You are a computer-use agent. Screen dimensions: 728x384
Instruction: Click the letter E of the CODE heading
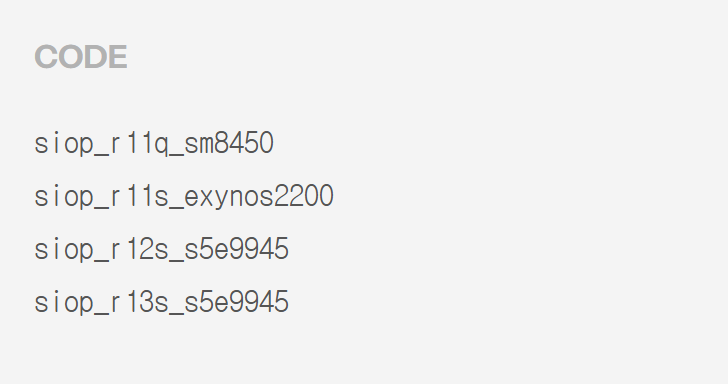(x=119, y=57)
